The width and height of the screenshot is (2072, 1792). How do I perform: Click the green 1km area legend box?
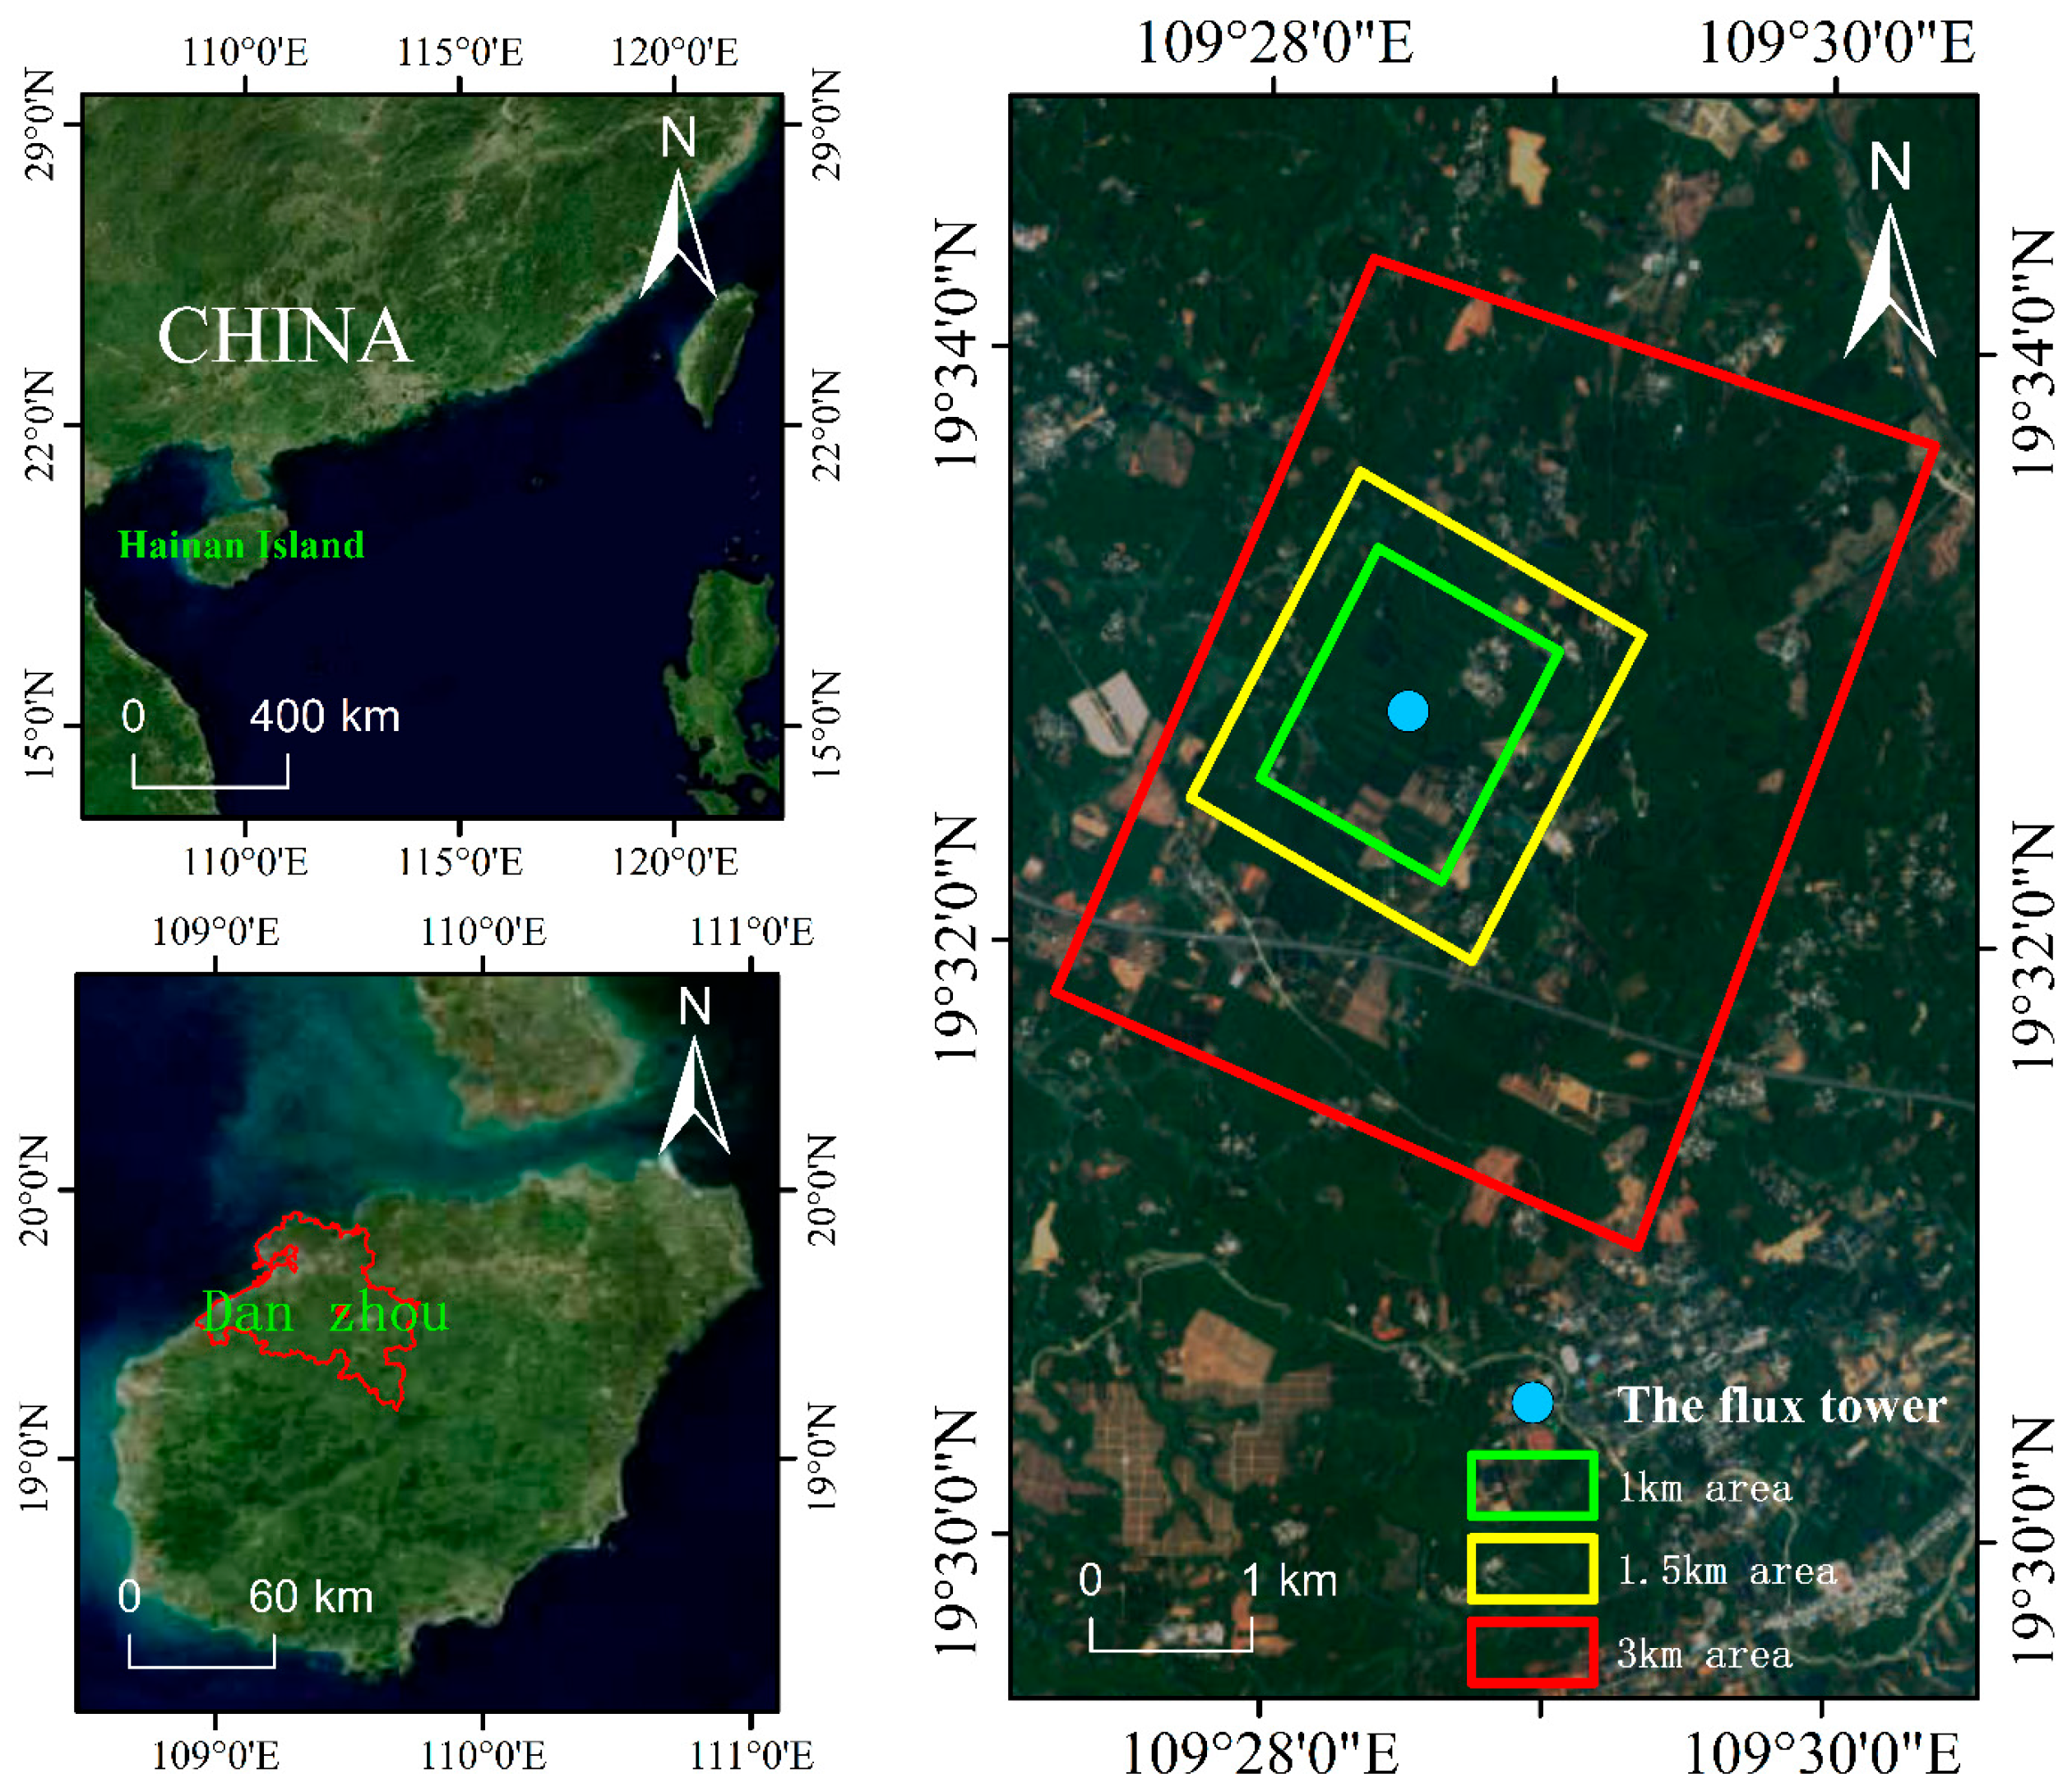pyautogui.click(x=1532, y=1486)
